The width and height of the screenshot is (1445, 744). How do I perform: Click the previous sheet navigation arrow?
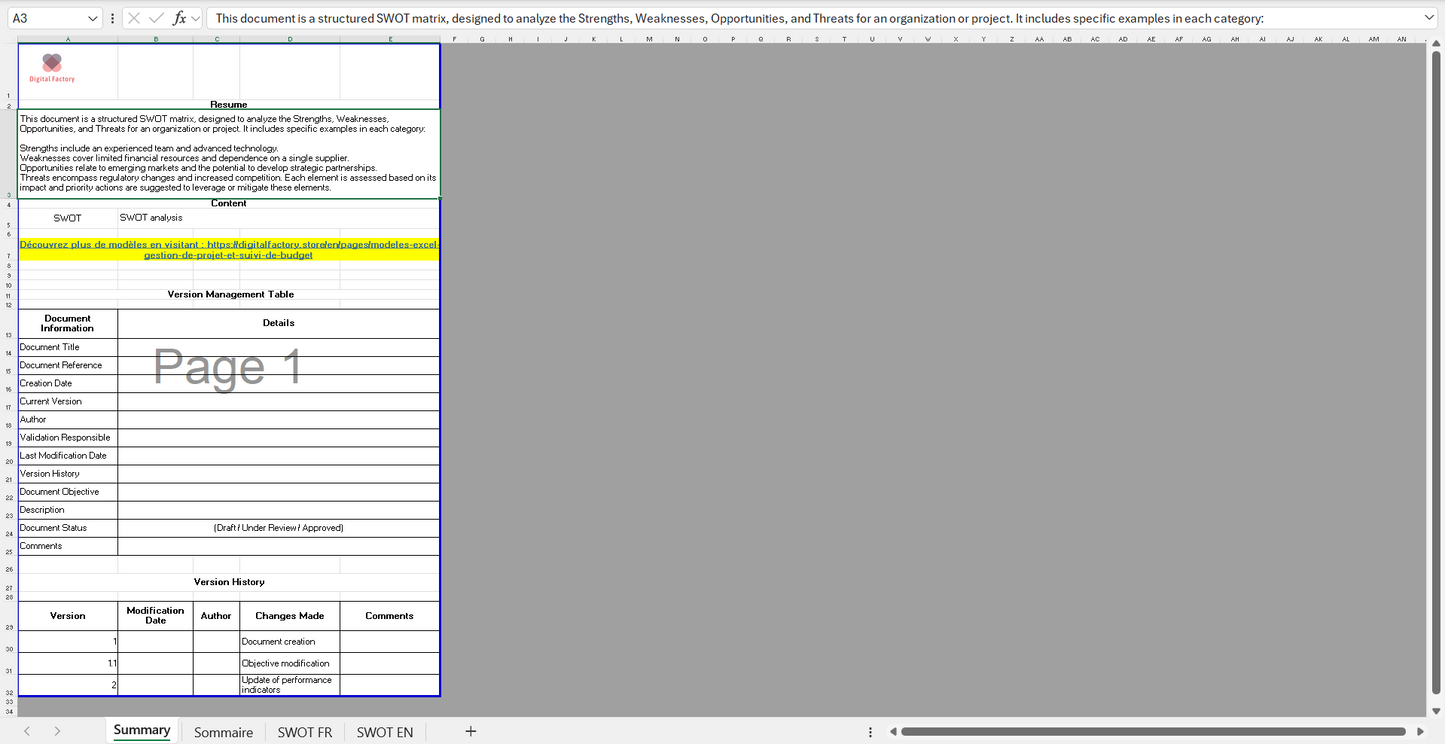(27, 731)
